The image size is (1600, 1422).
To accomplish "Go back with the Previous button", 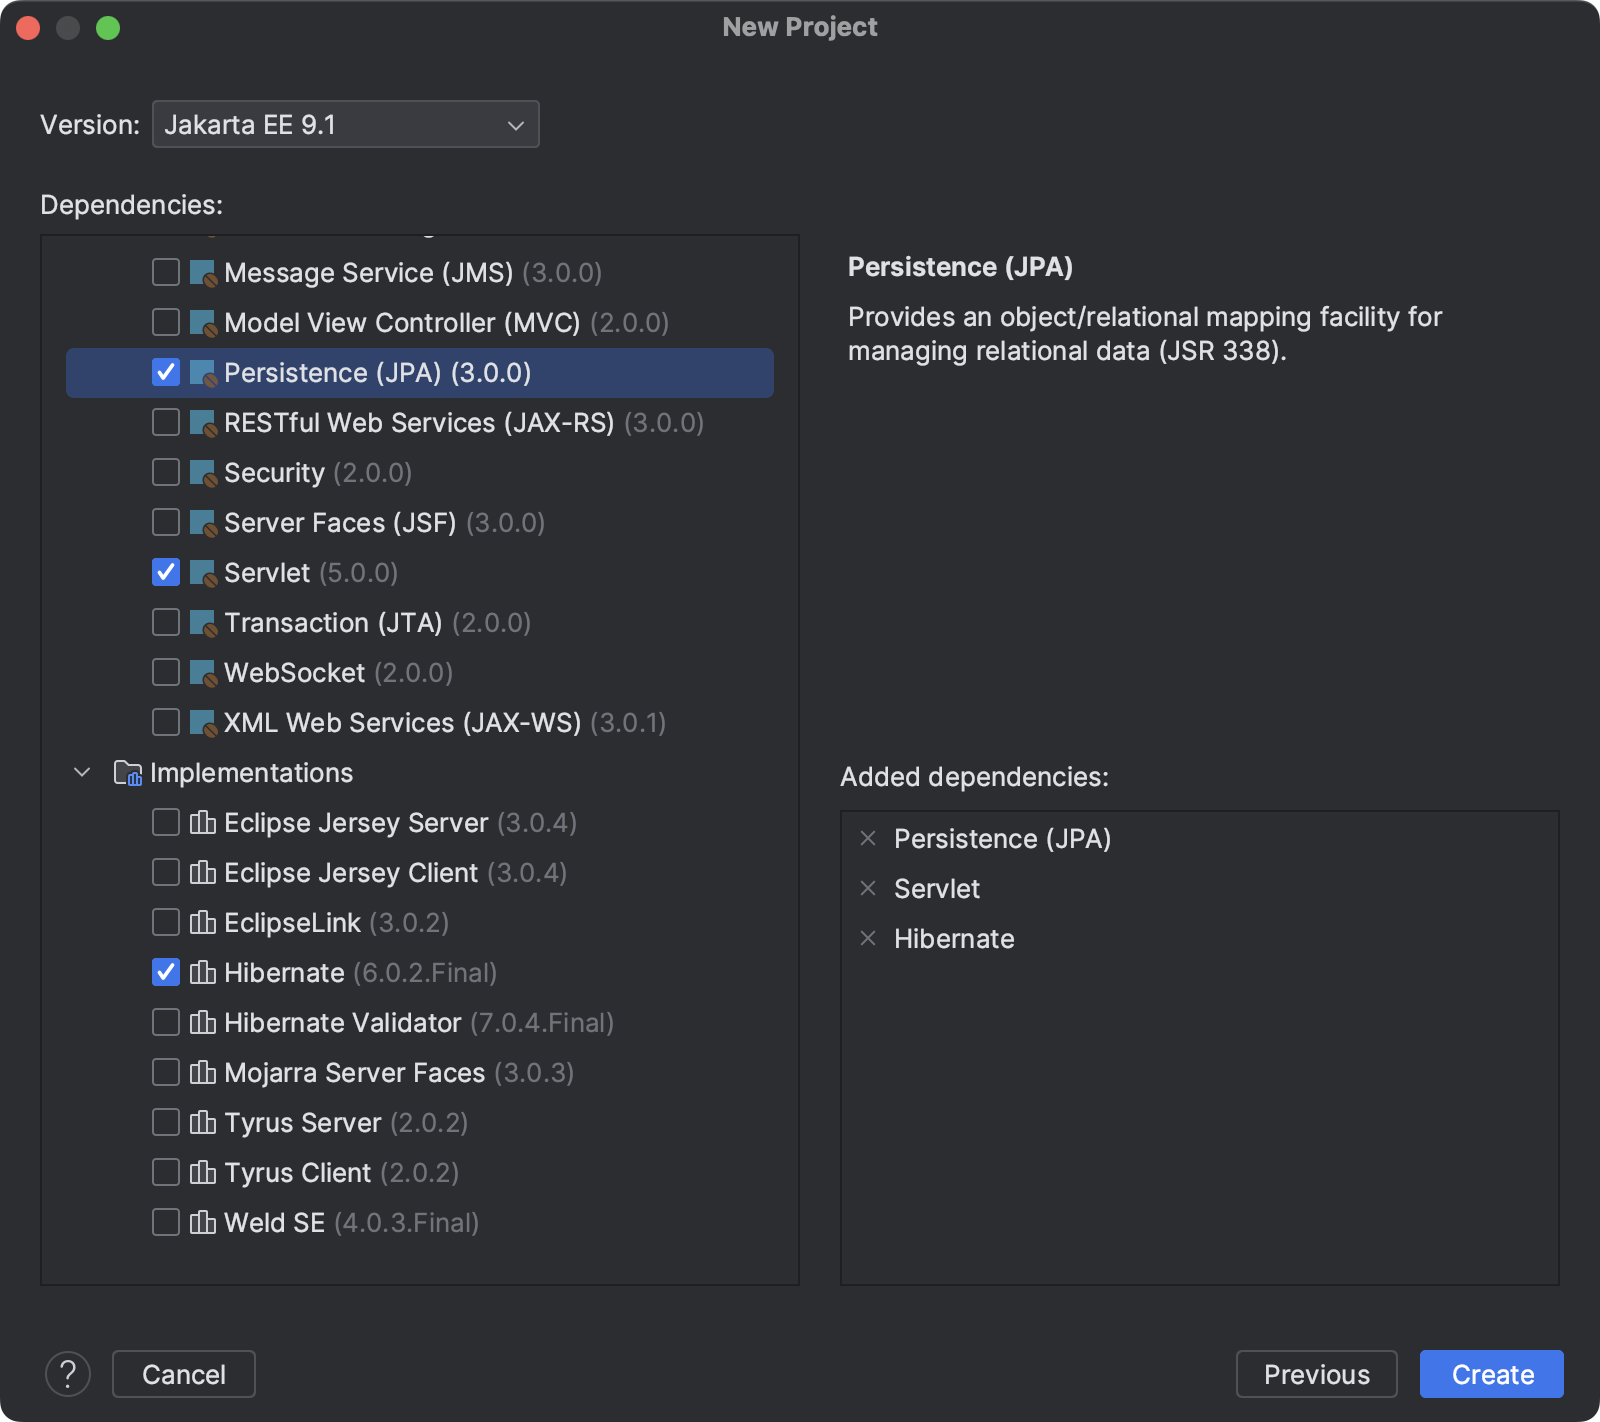I will [x=1316, y=1374].
